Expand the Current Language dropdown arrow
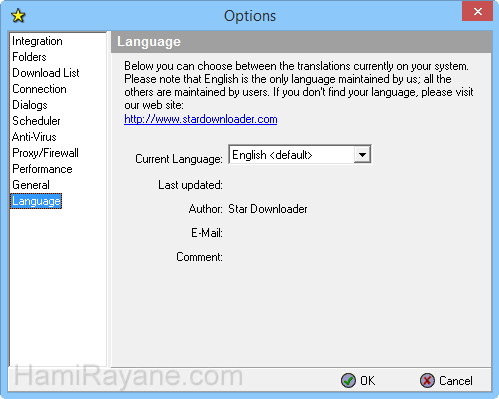Viewport: 499px width, 399px height. pyautogui.click(x=362, y=155)
